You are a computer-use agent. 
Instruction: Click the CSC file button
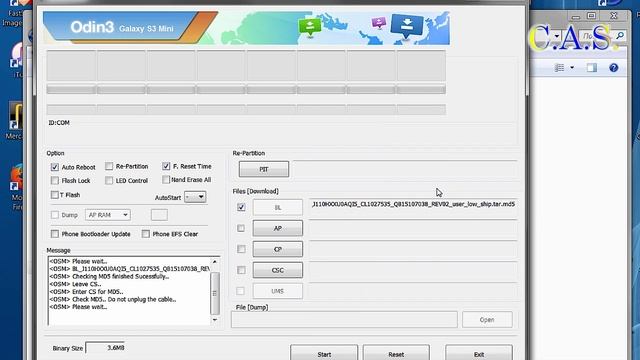(x=278, y=270)
